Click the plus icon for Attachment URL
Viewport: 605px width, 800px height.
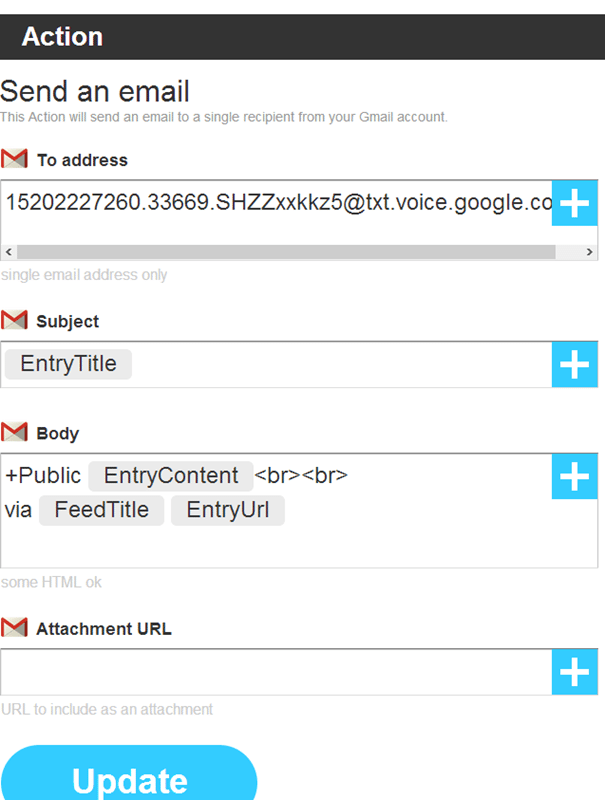[574, 672]
